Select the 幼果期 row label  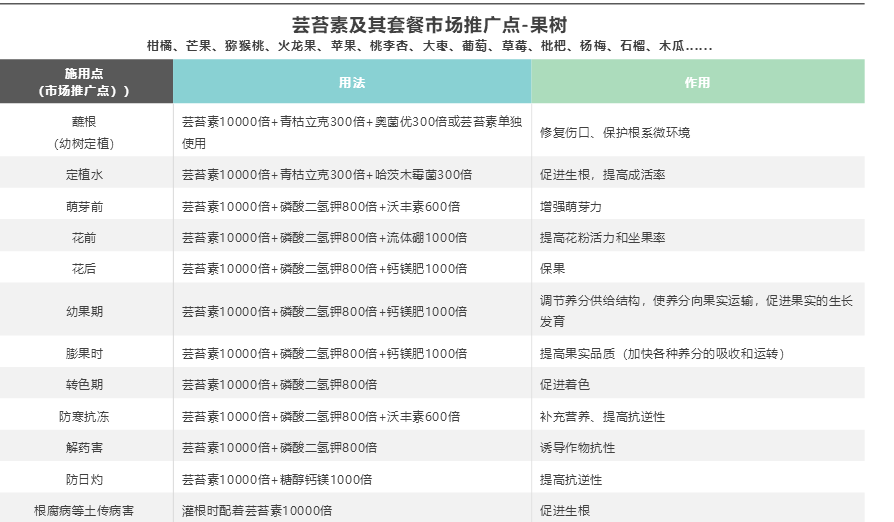coord(84,311)
